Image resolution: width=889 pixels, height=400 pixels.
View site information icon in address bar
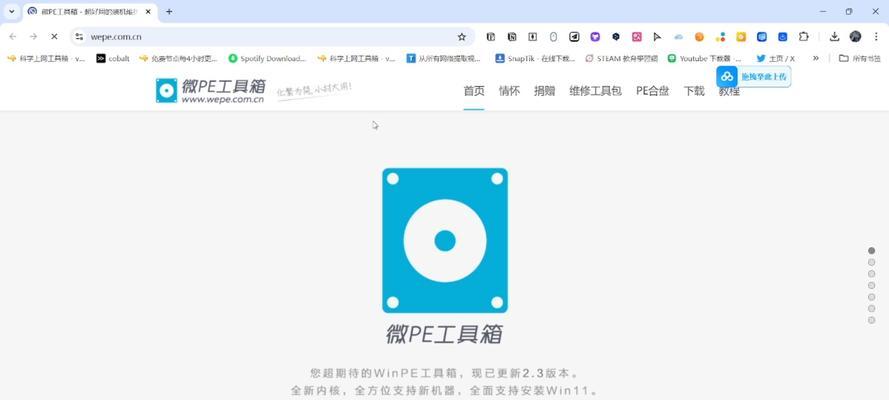[x=79, y=37]
